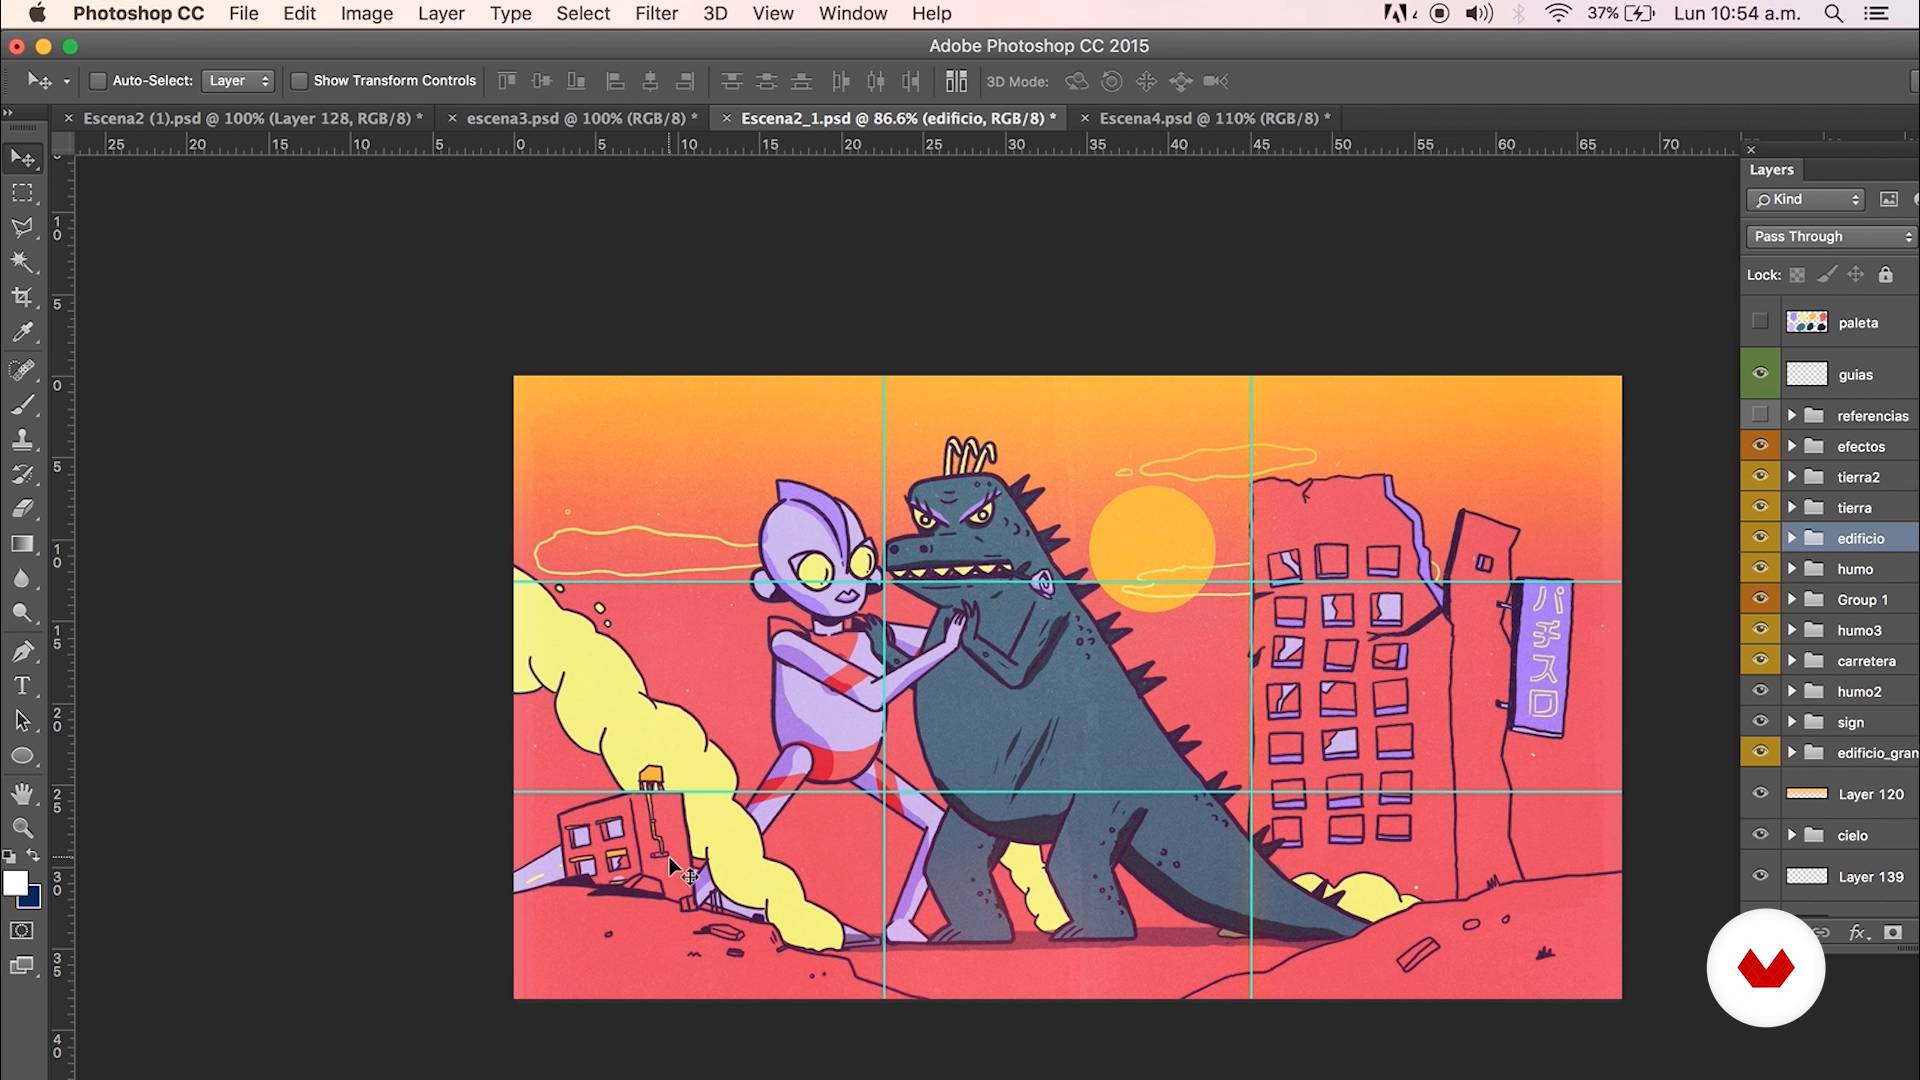Image resolution: width=1920 pixels, height=1080 pixels.
Task: Click the foreground color swatch
Action: click(13, 882)
